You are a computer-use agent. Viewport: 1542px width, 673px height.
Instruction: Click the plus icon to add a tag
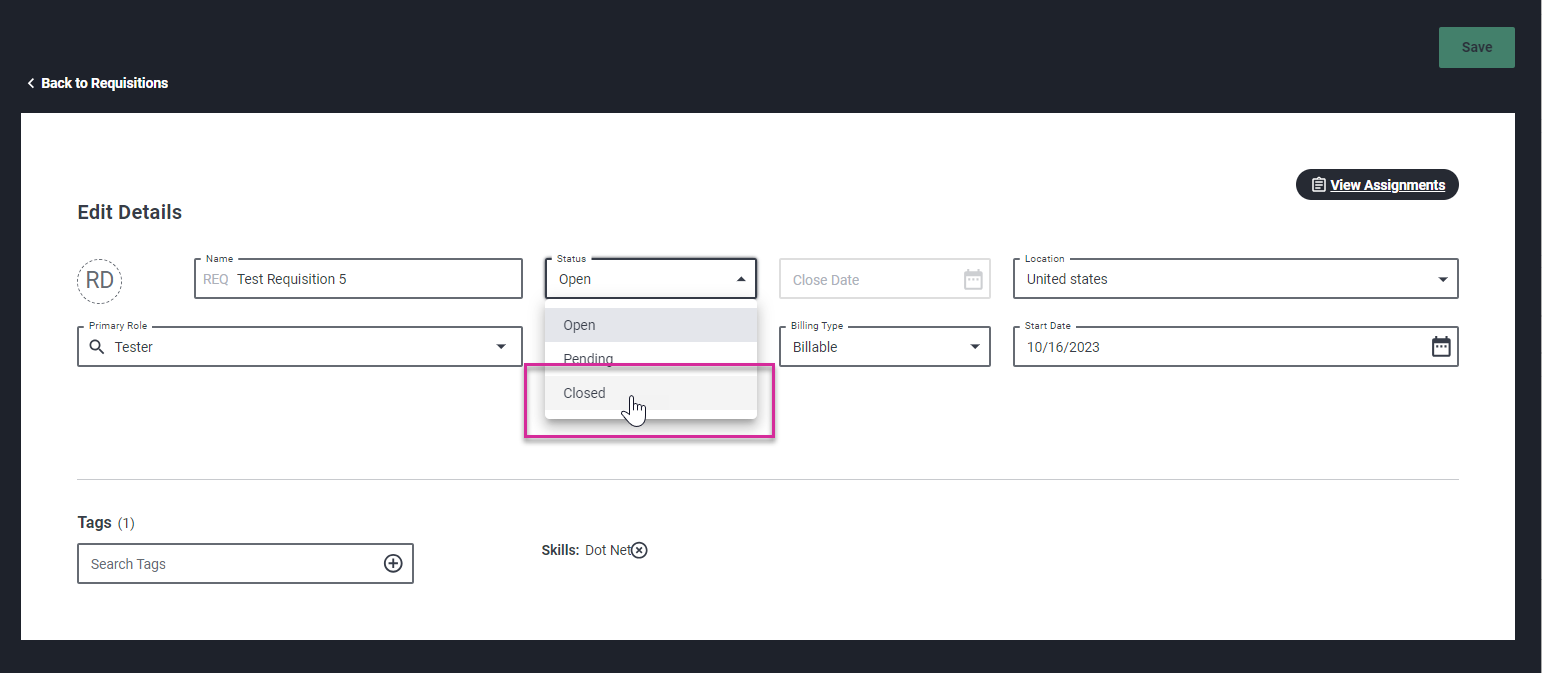[393, 564]
